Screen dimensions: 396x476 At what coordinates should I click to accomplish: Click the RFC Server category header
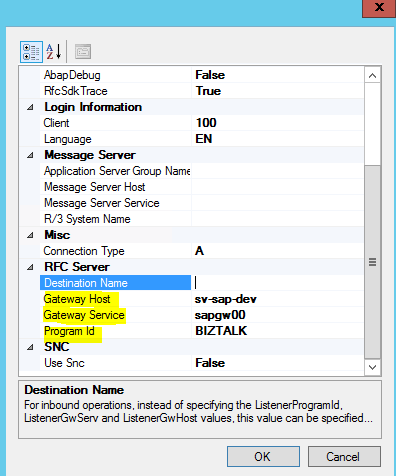point(77,267)
